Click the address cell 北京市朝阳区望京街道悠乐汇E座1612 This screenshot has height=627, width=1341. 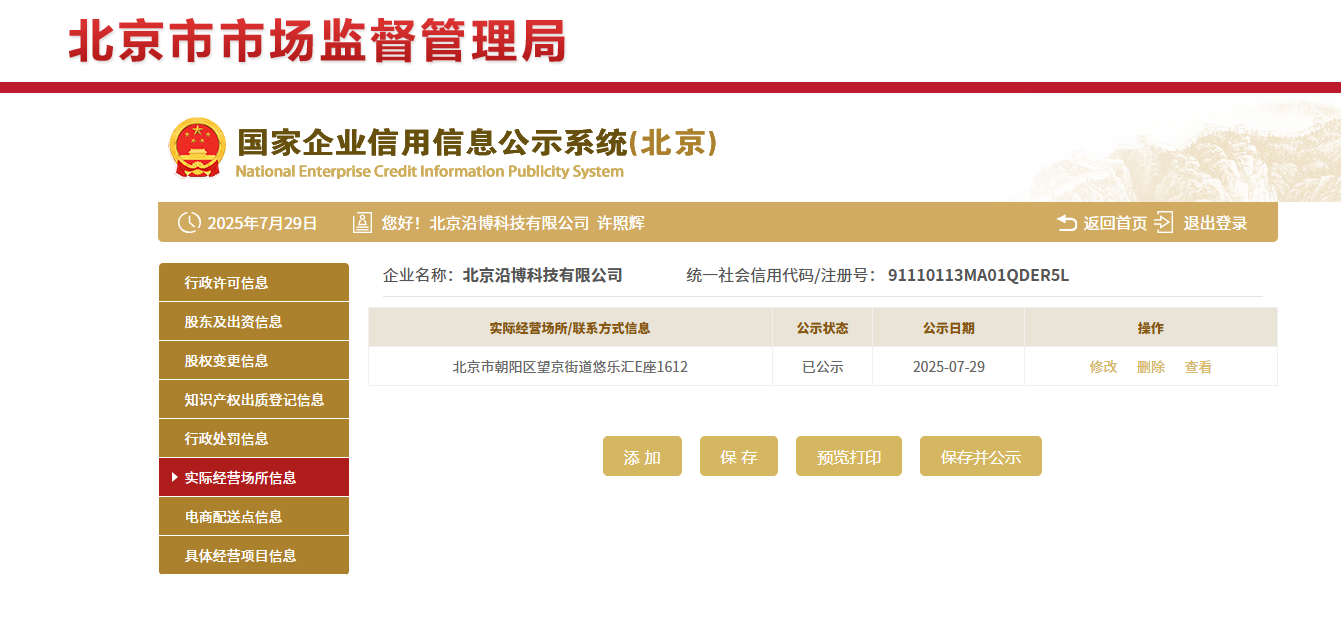click(570, 367)
